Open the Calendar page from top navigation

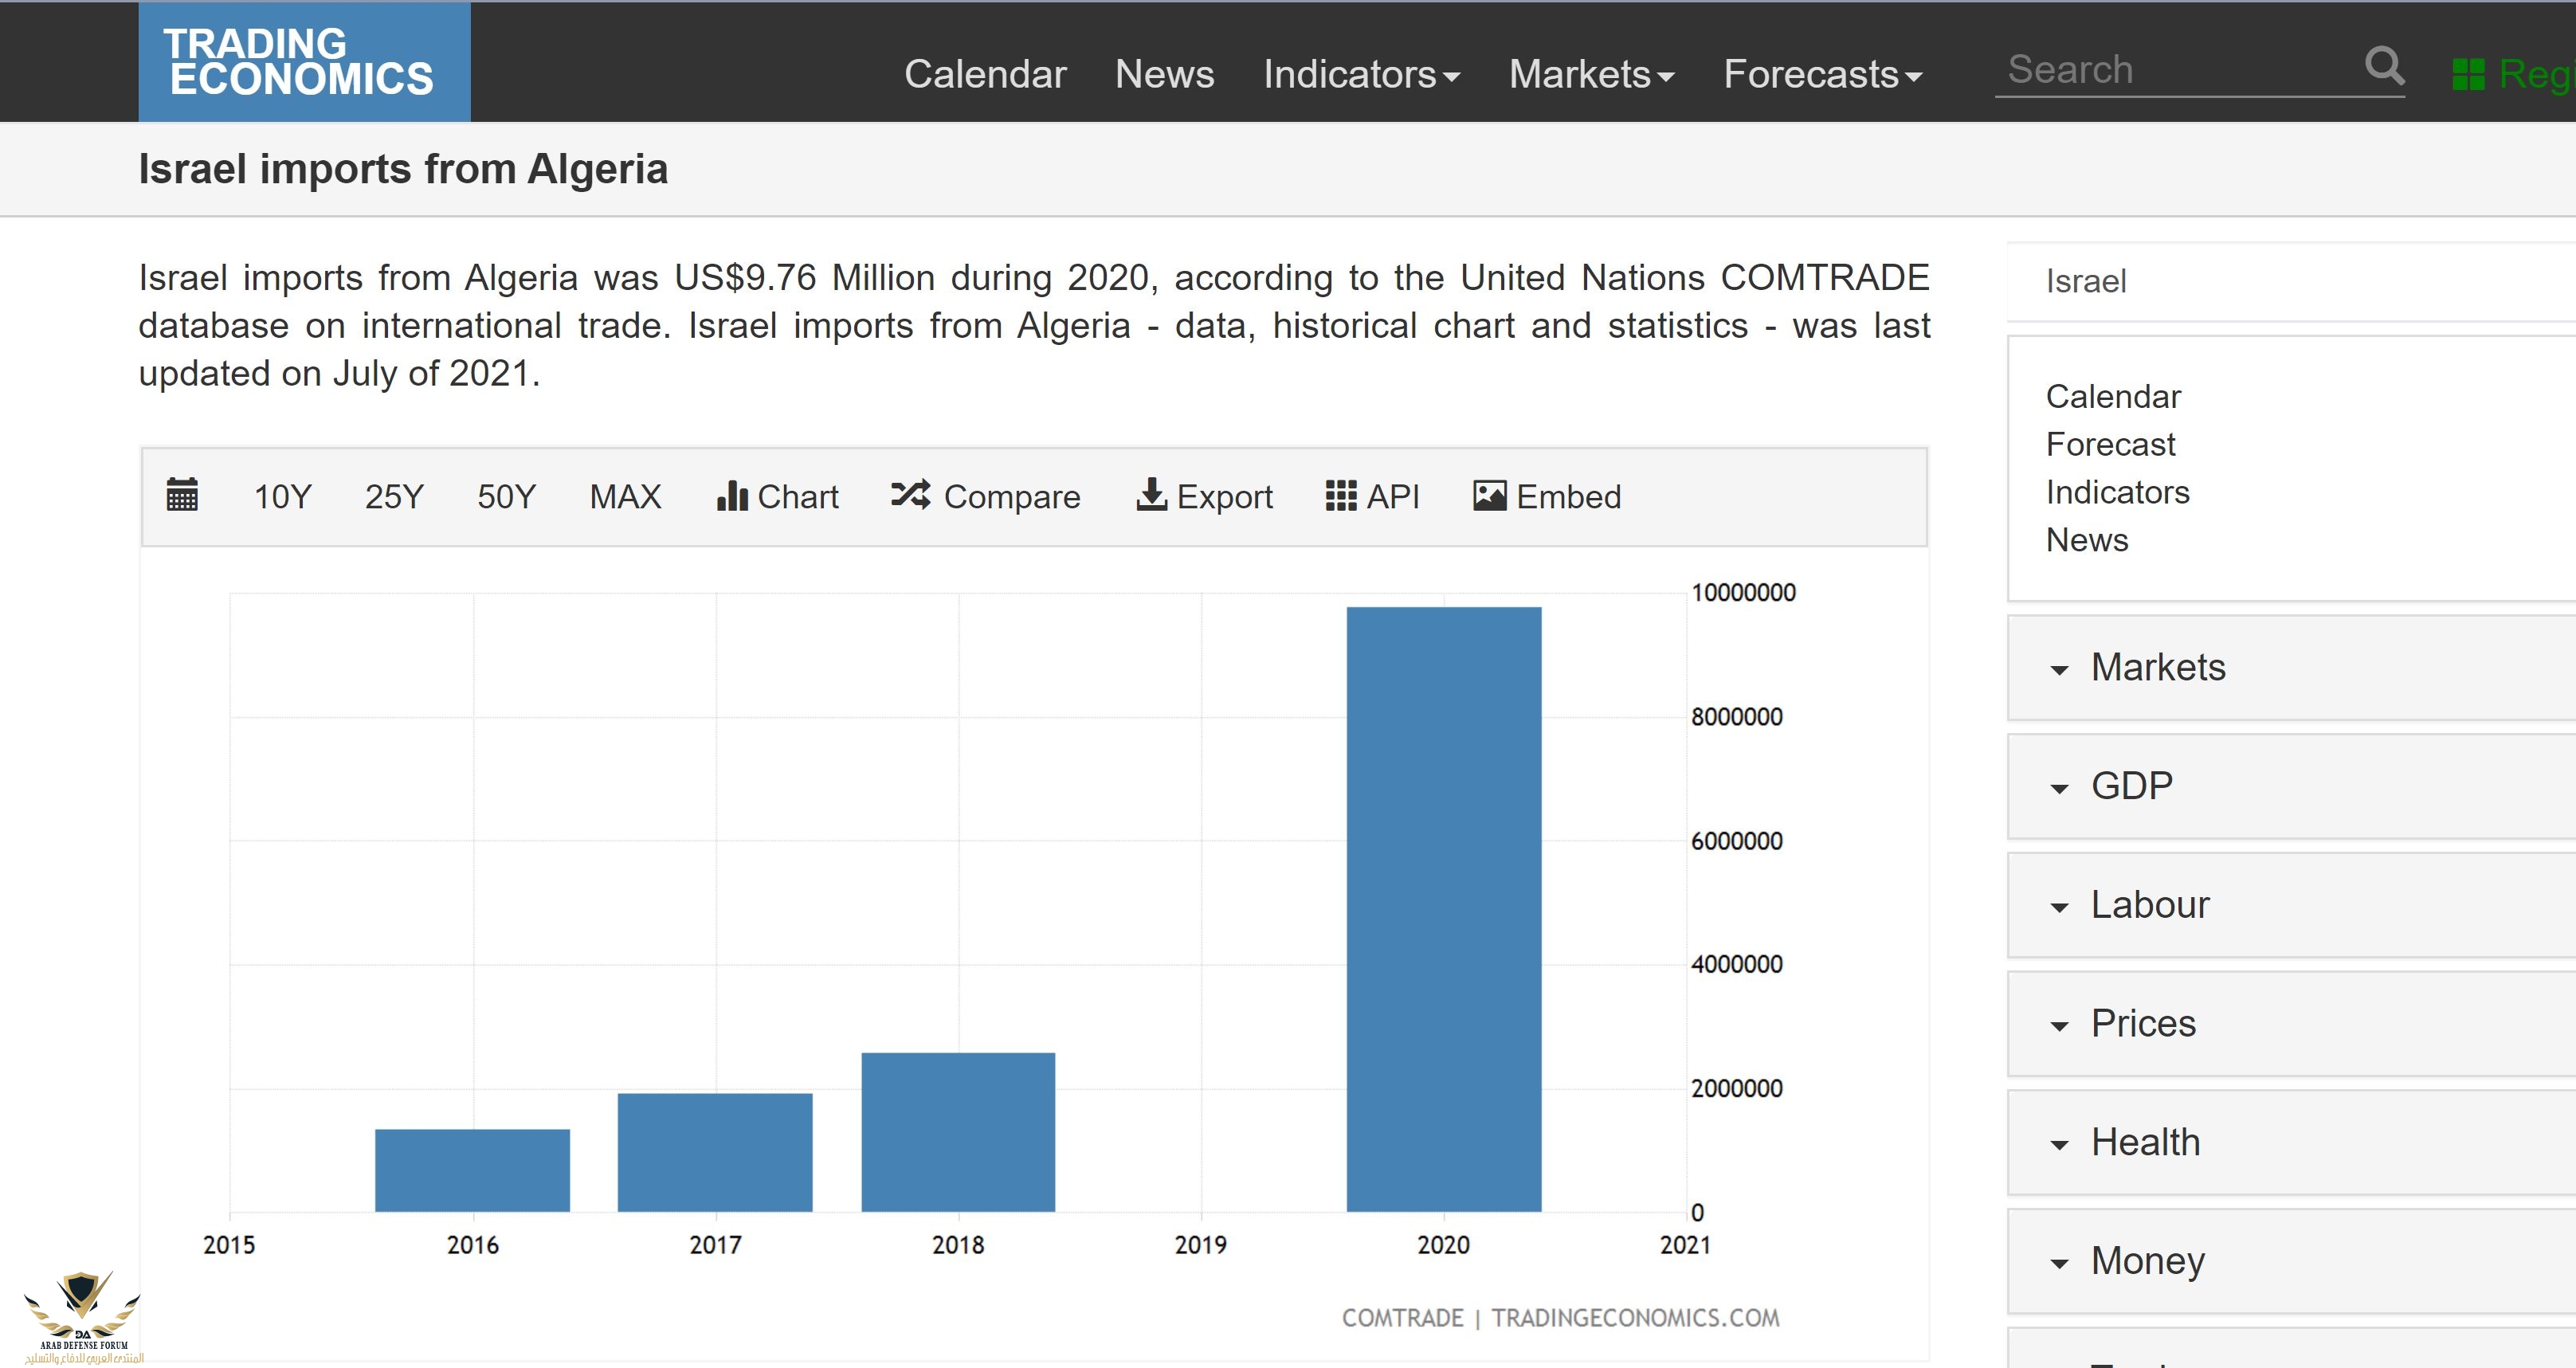[x=985, y=74]
